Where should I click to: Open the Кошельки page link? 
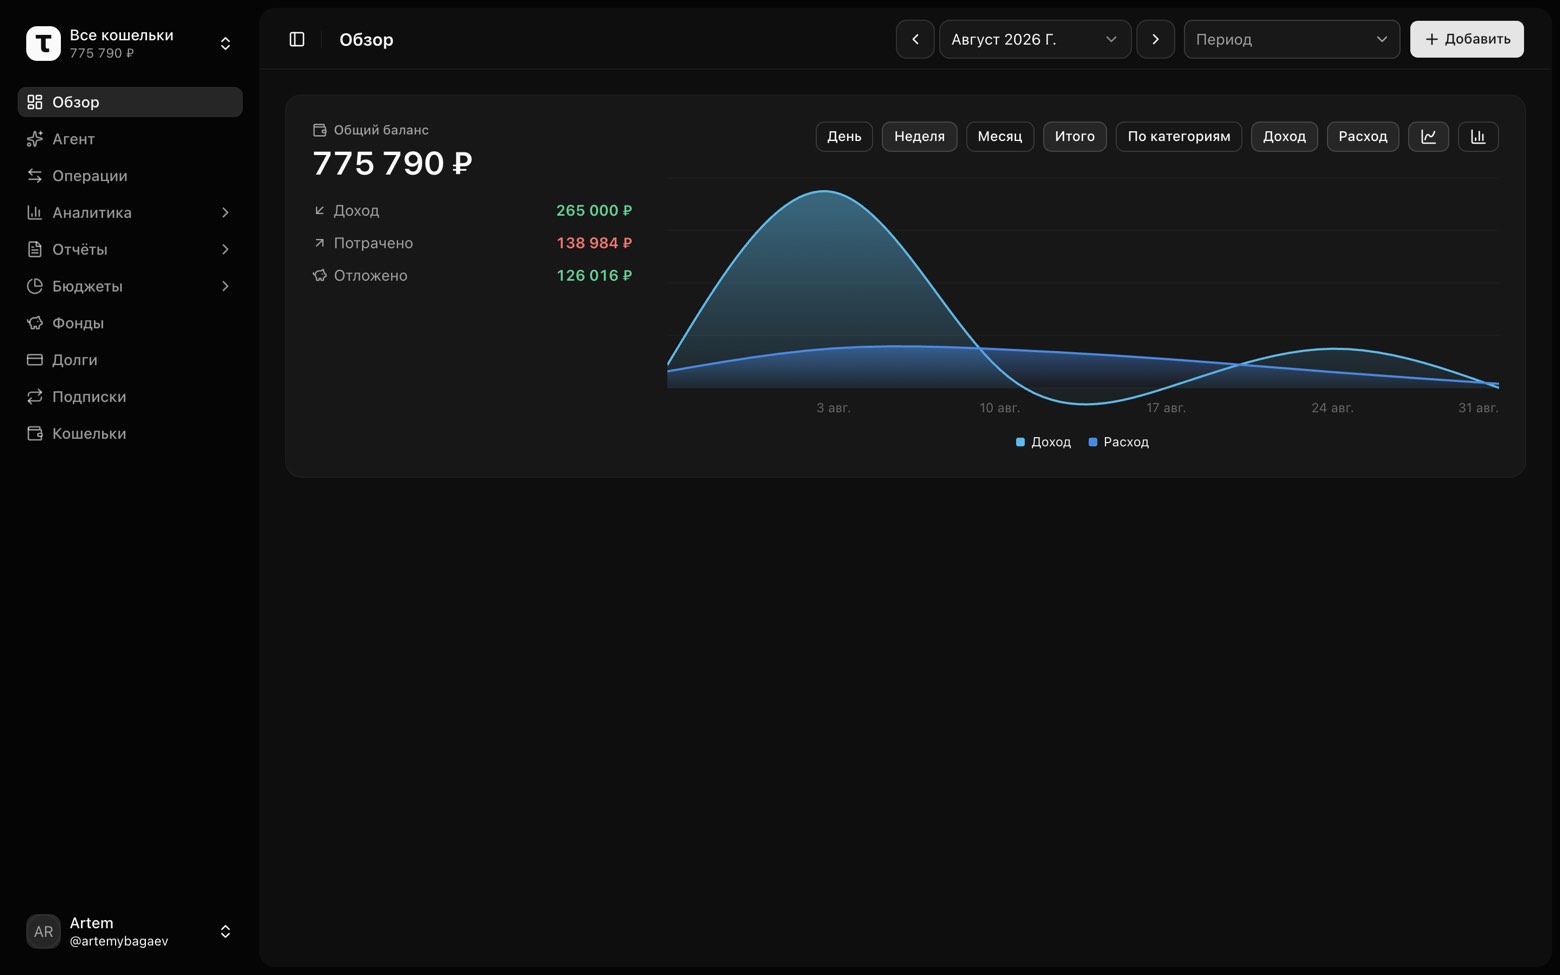click(130, 434)
